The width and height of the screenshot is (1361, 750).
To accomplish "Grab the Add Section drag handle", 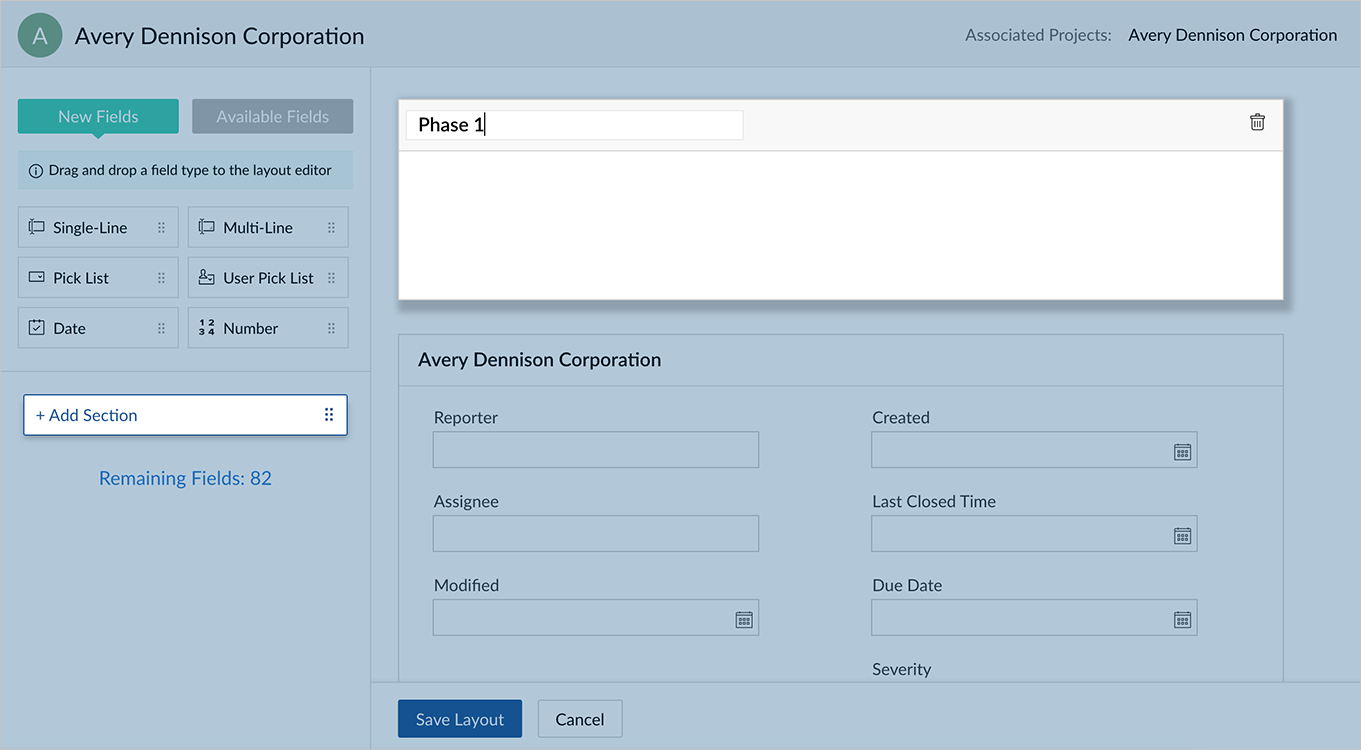I will (x=329, y=415).
